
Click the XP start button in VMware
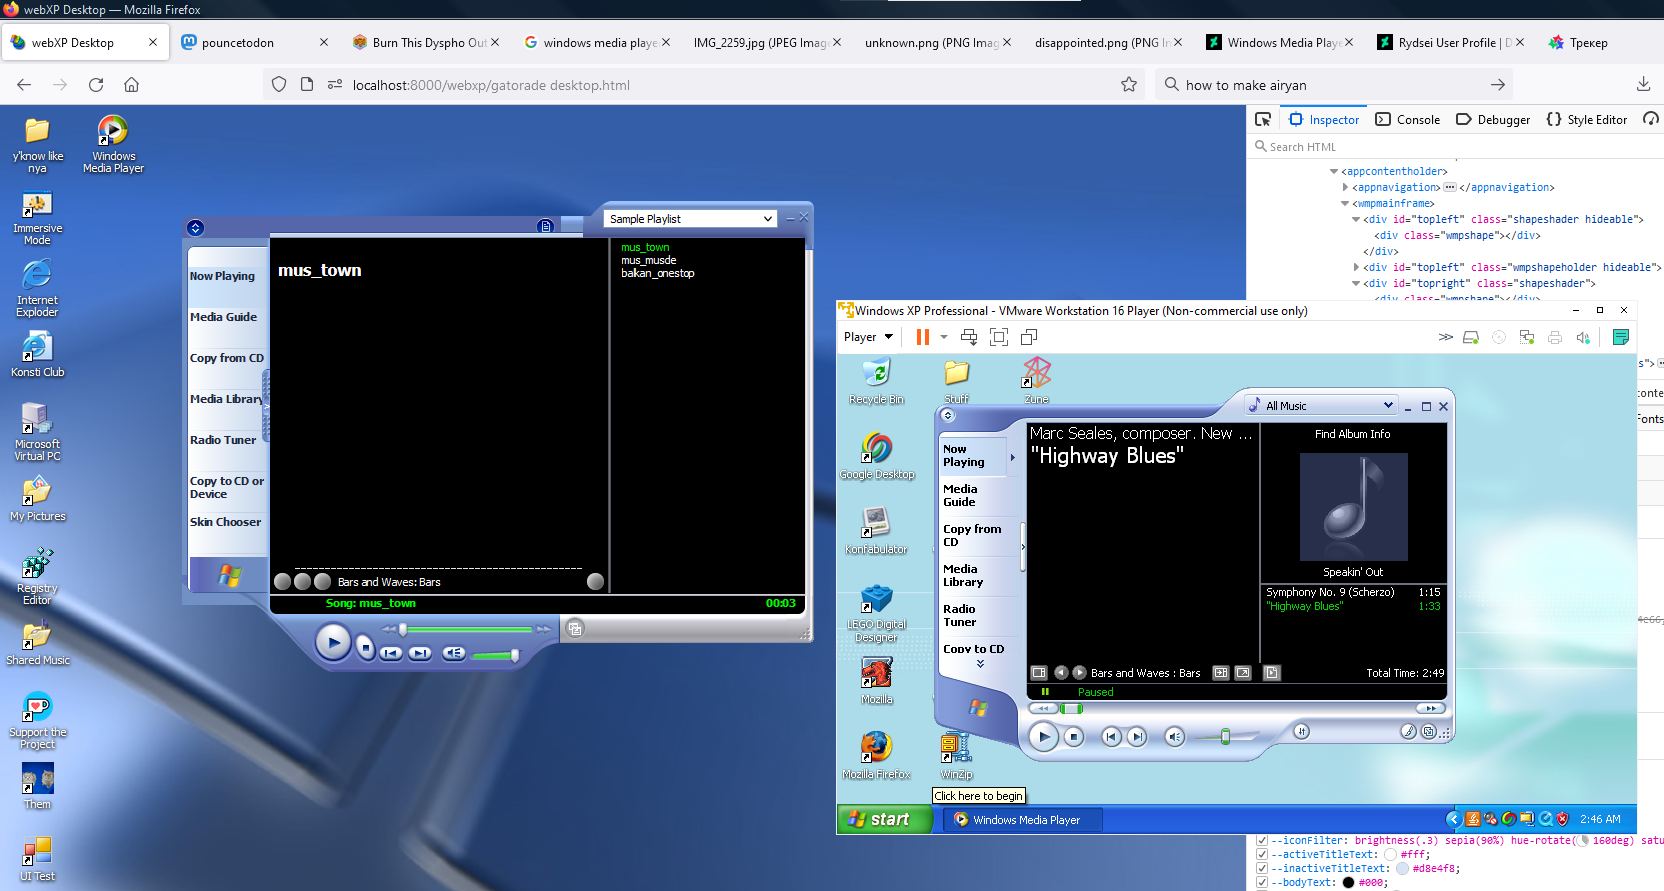(881, 819)
